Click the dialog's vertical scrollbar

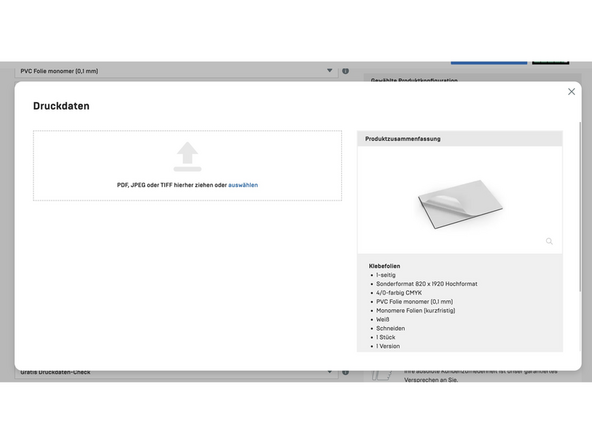click(580, 207)
